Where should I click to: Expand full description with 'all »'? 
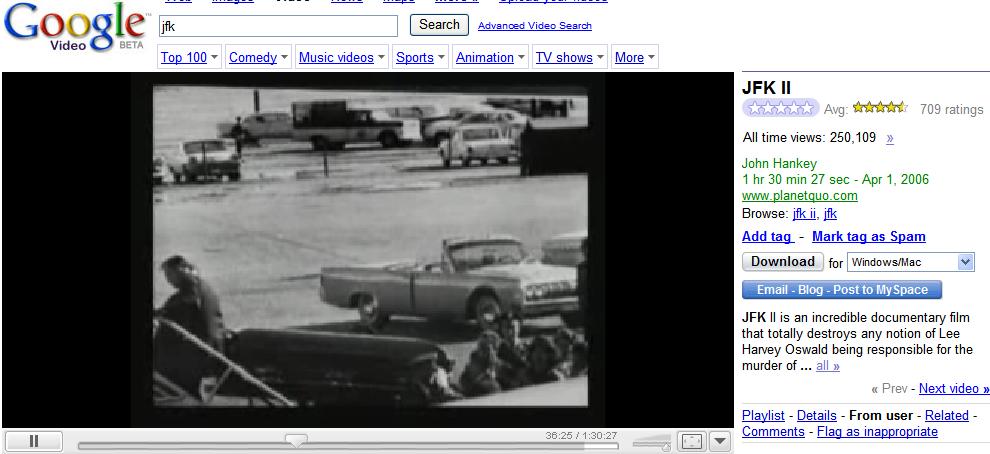point(828,366)
